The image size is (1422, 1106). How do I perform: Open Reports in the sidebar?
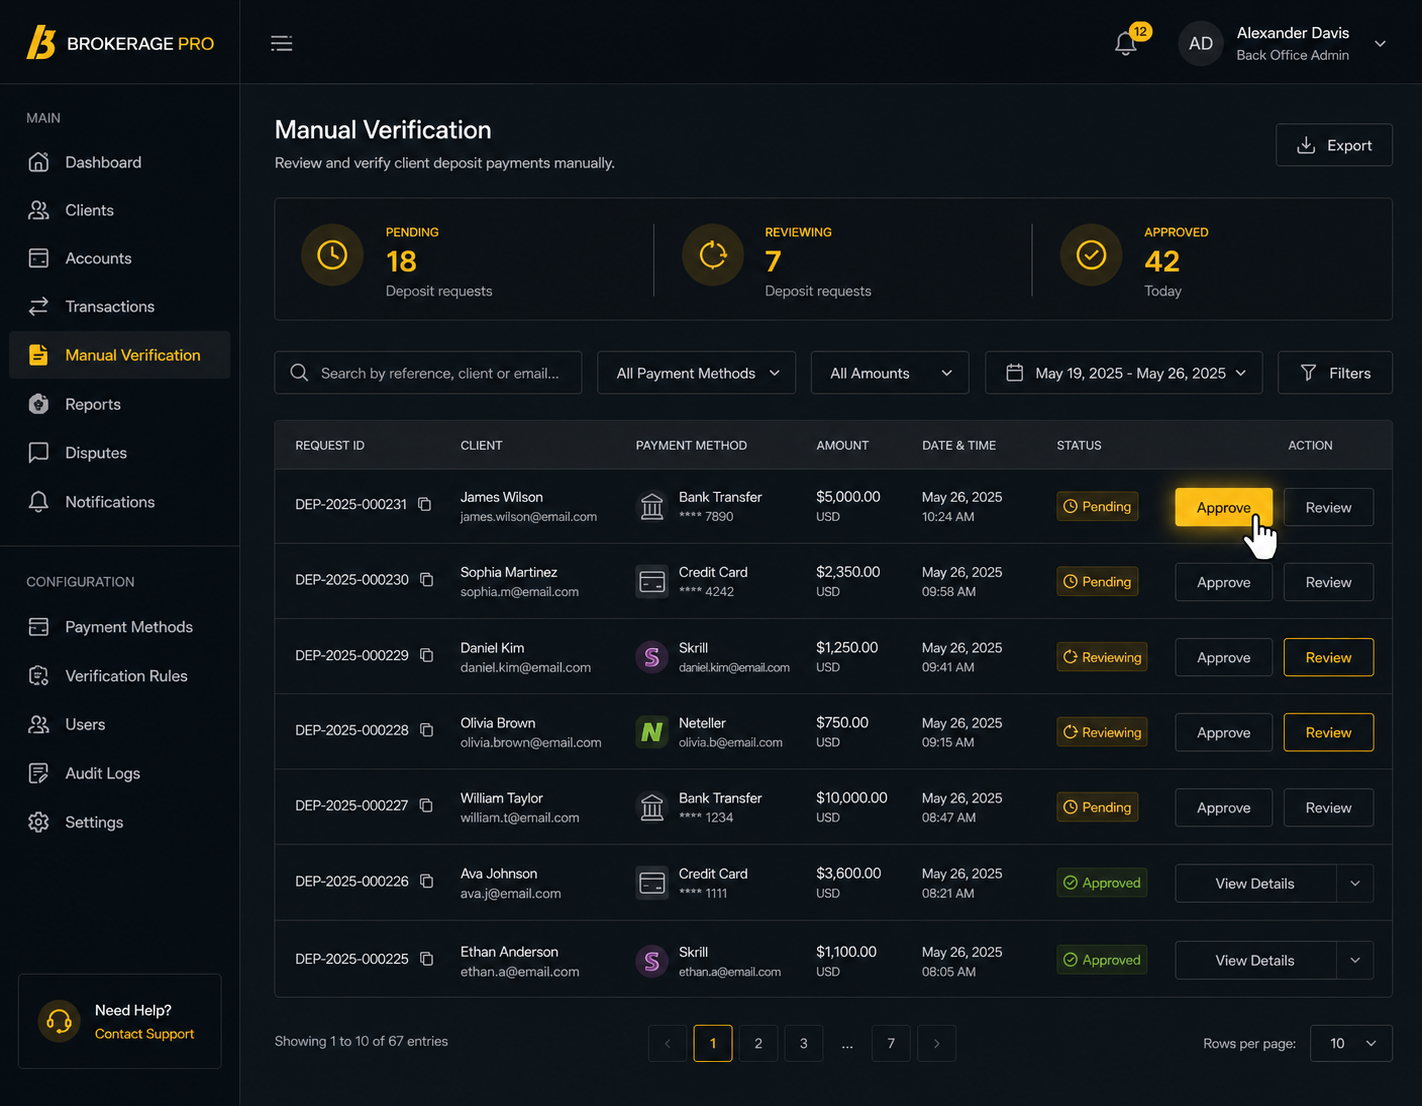tap(120, 404)
